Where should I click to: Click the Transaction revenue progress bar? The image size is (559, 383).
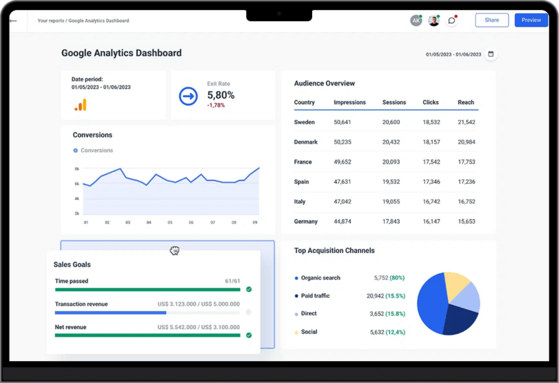coord(147,313)
